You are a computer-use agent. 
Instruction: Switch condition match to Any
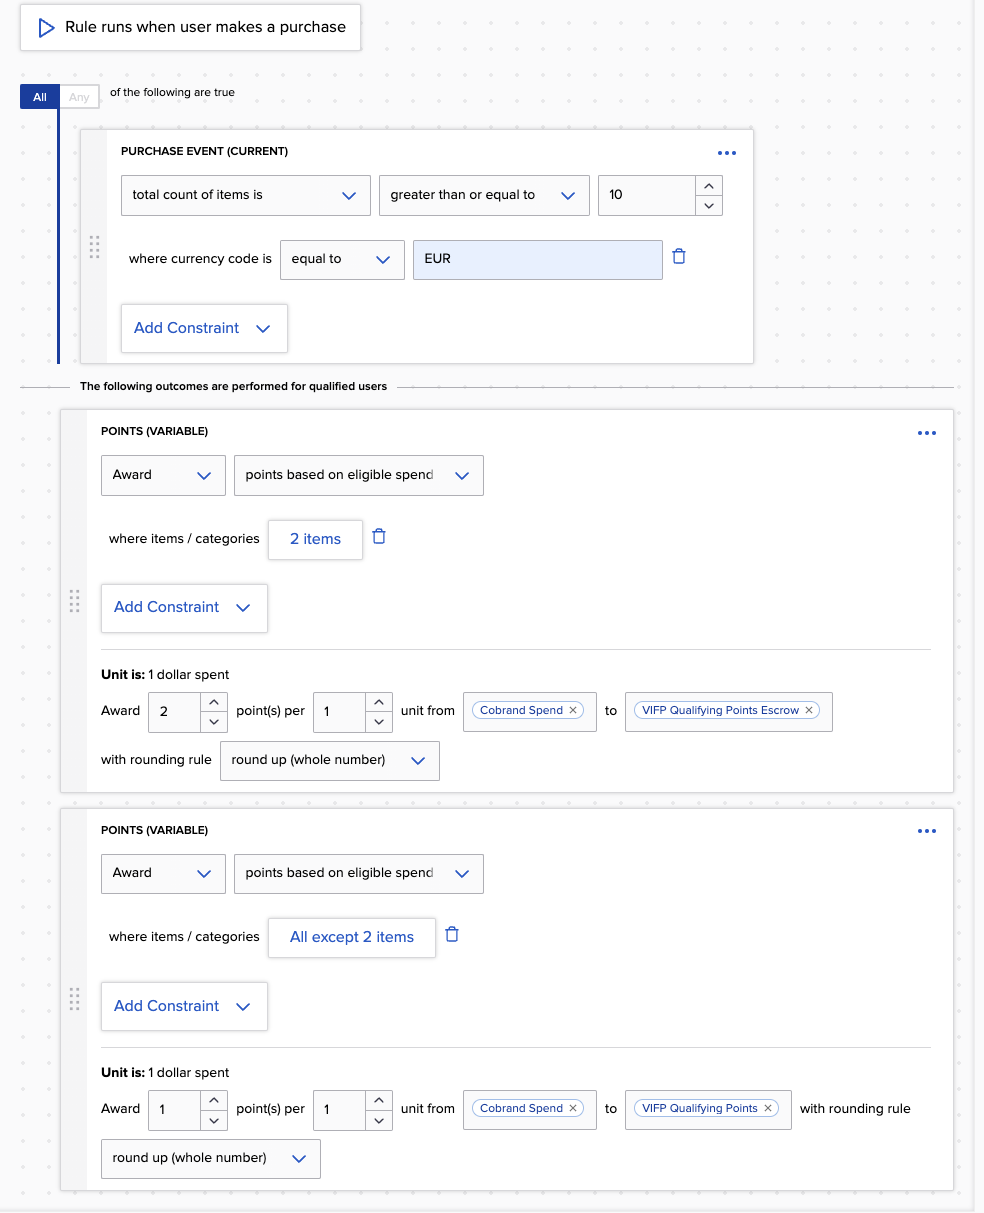(x=79, y=97)
